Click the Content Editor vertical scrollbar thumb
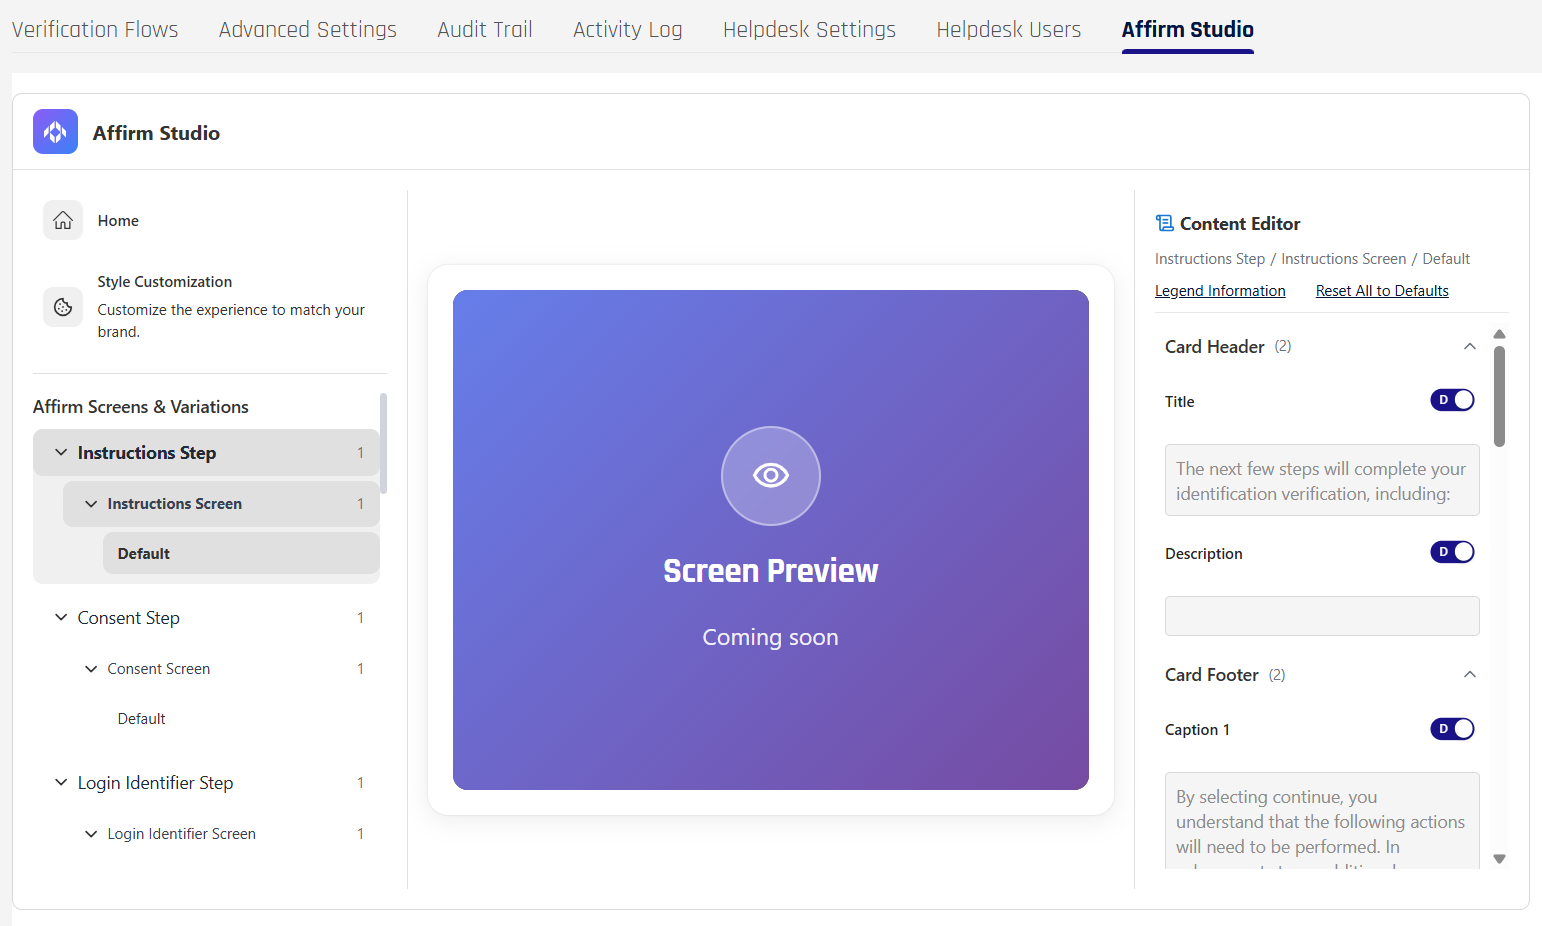 (x=1499, y=395)
